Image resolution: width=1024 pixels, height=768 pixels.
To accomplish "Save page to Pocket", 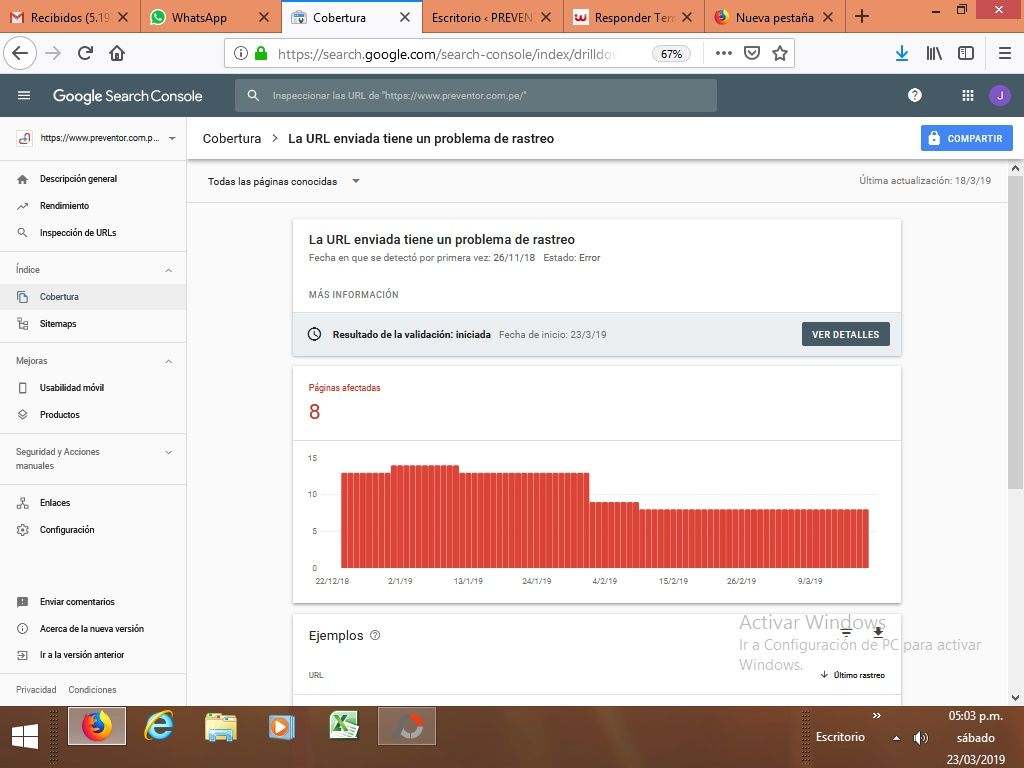I will 752,54.
